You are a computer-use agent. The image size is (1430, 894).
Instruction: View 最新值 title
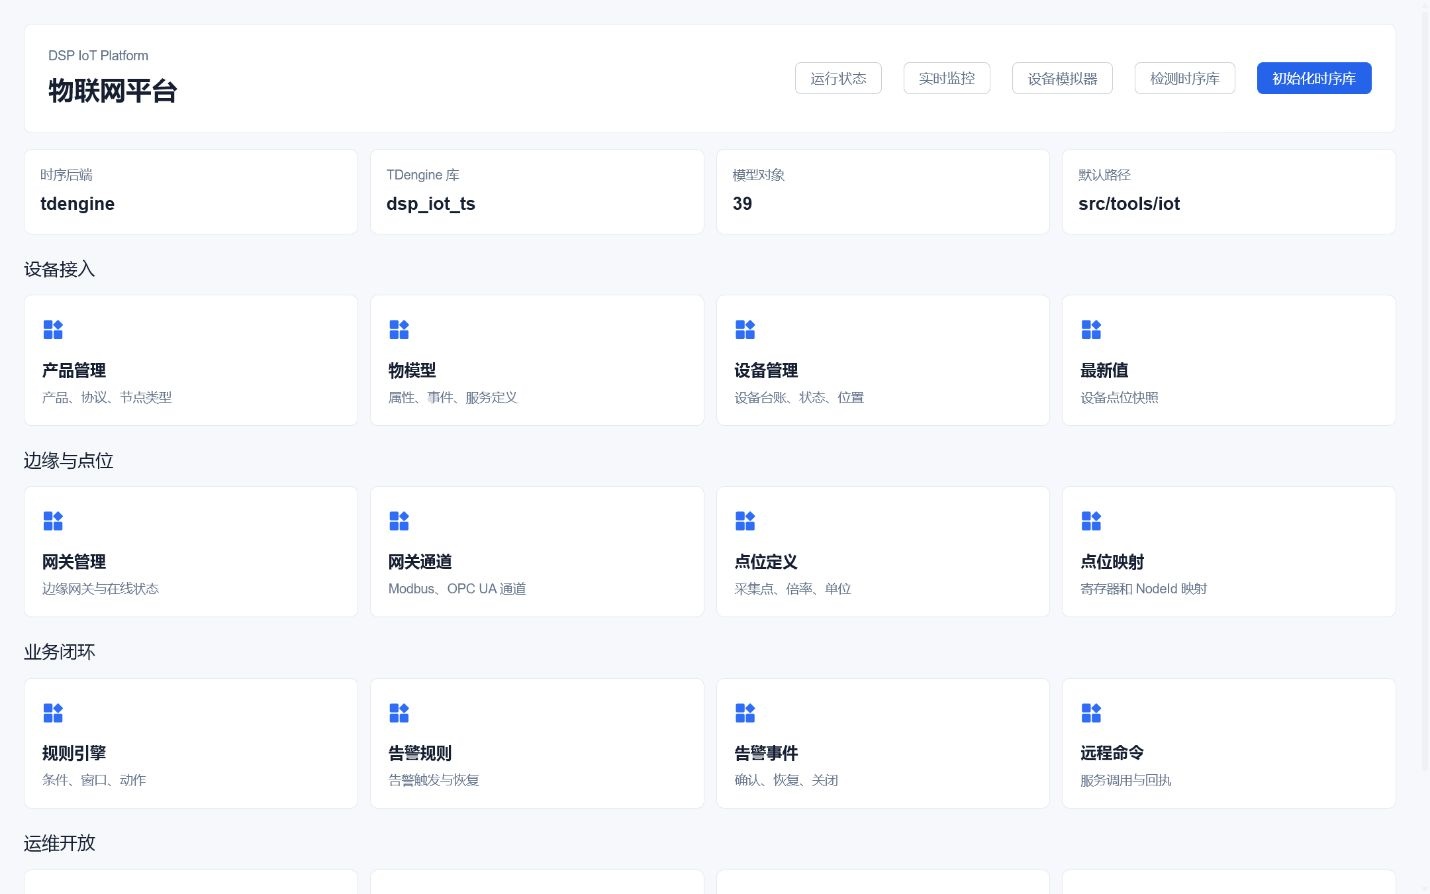click(1104, 370)
